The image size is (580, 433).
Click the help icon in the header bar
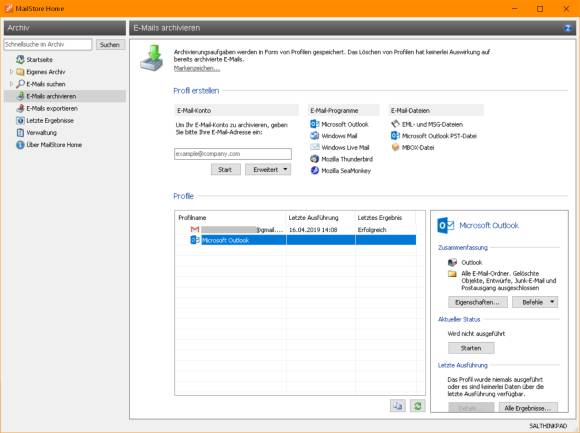567,28
